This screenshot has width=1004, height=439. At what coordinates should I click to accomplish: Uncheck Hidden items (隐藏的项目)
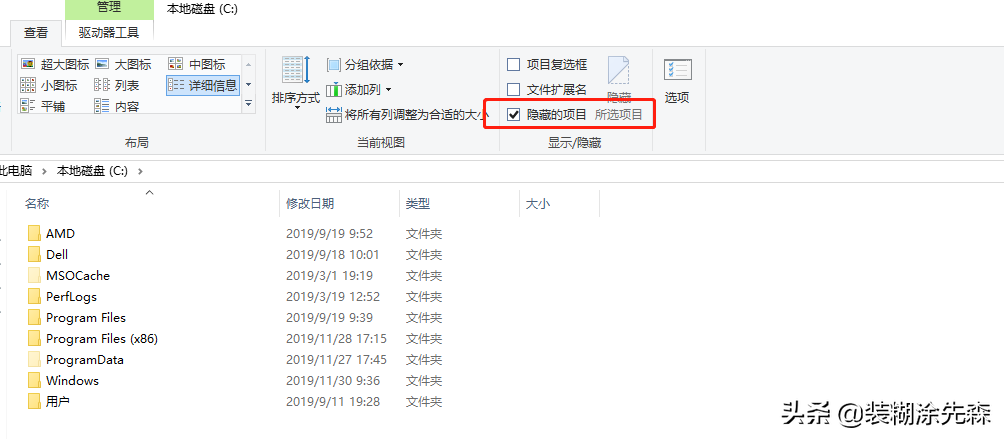(x=514, y=115)
